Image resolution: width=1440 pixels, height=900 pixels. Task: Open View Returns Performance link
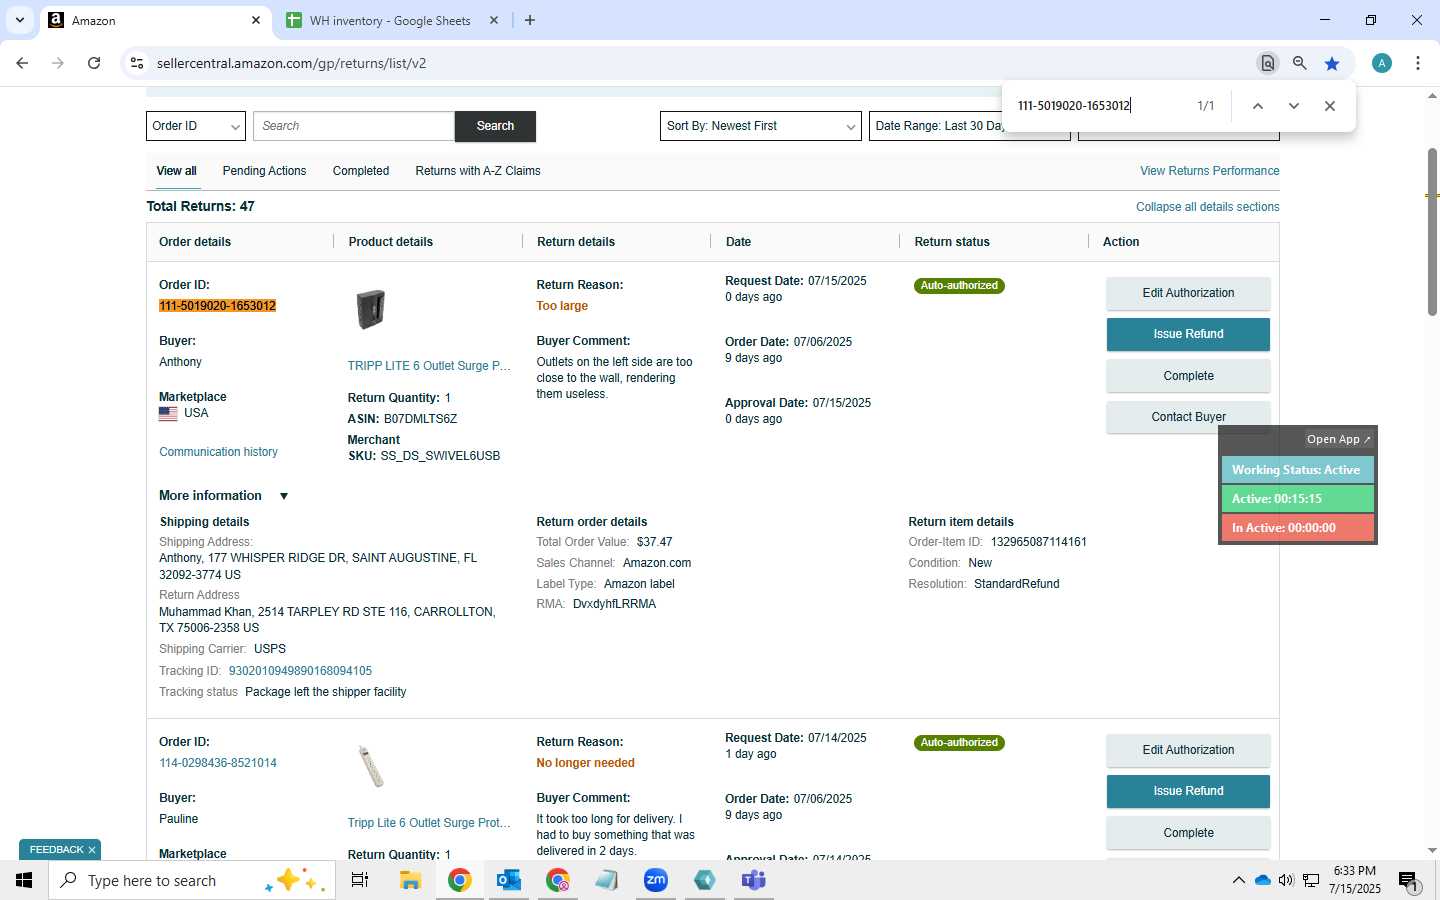(x=1210, y=171)
